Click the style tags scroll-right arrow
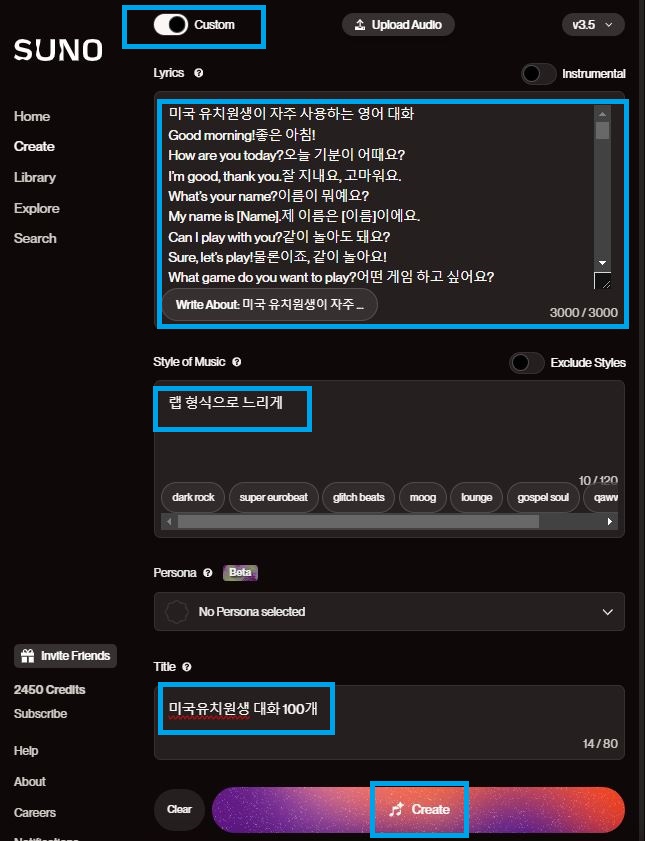Screen dimensions: 645x841 pos(610,521)
